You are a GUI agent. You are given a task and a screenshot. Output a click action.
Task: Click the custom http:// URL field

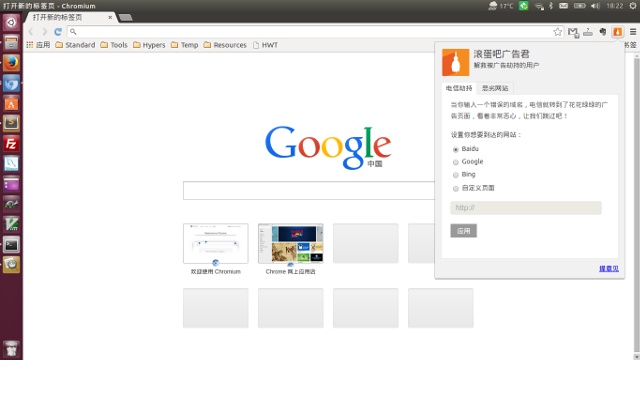(x=526, y=208)
